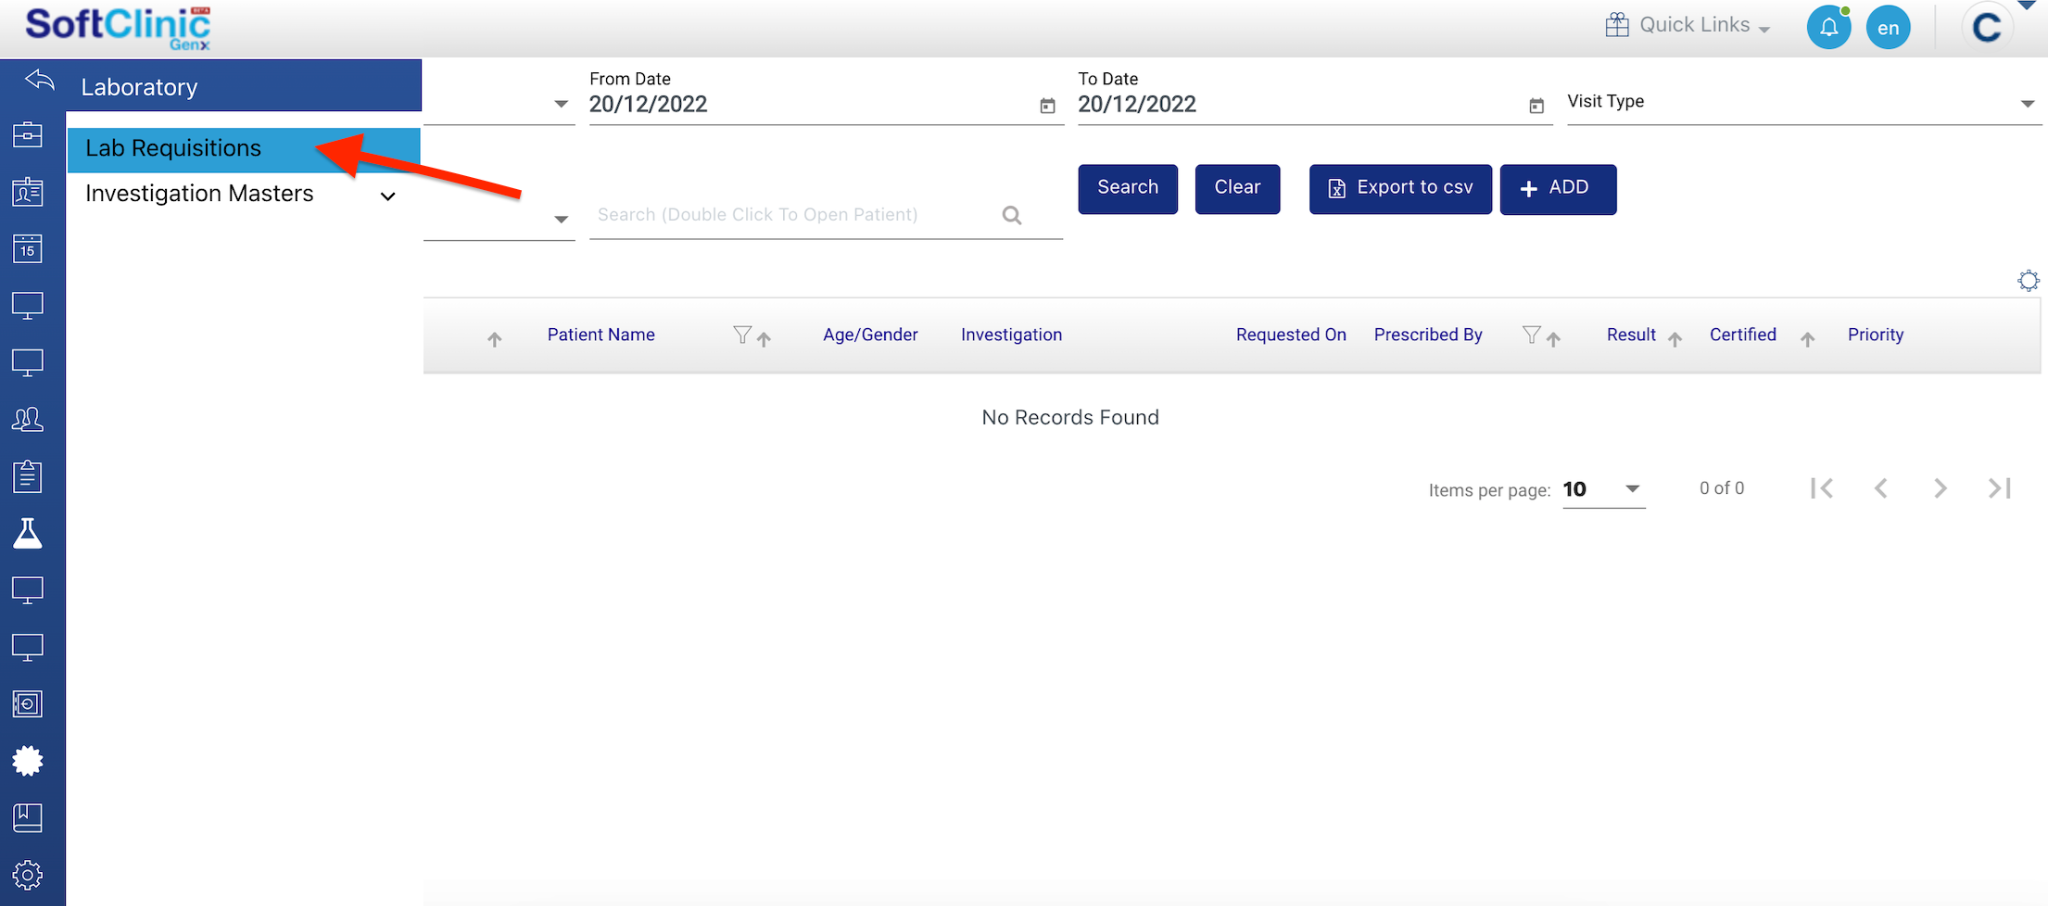
Task: Open the Quick Links menu
Action: 1688,26
